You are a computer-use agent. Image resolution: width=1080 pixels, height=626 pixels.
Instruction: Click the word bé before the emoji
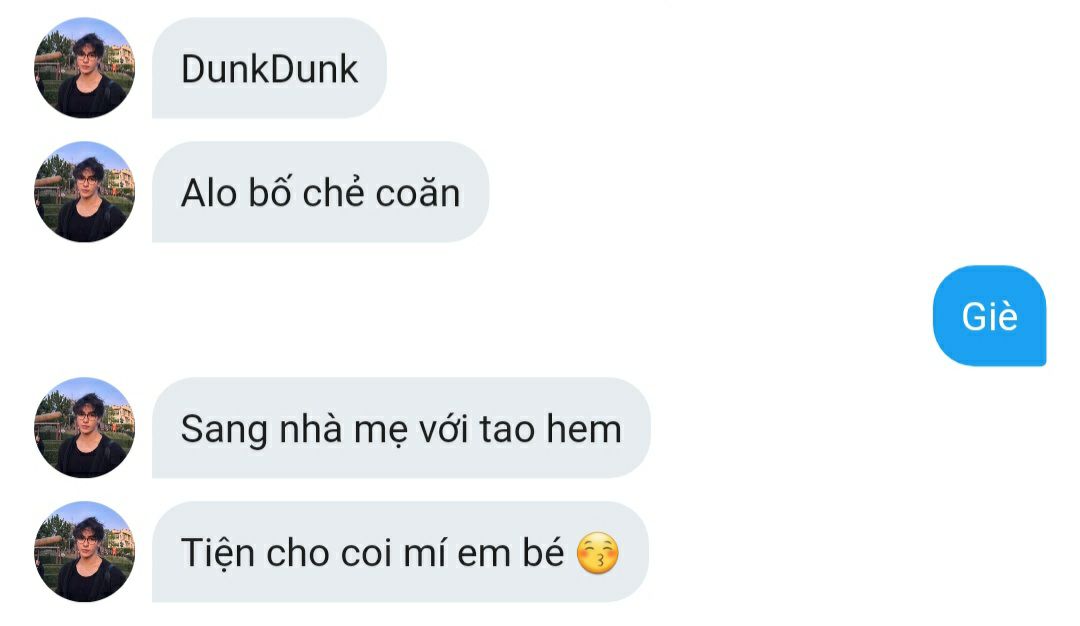point(543,552)
